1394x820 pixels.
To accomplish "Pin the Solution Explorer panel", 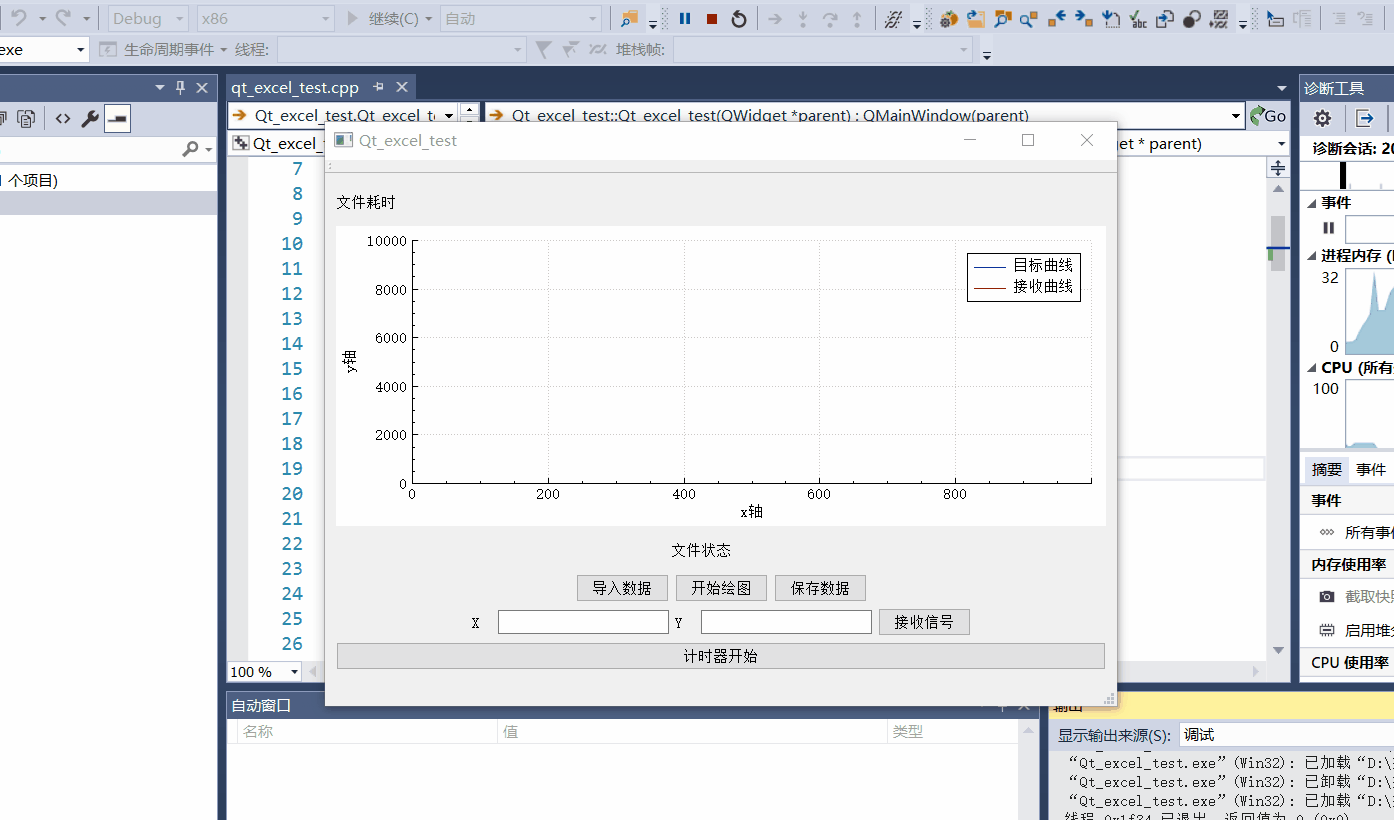I will pos(181,87).
